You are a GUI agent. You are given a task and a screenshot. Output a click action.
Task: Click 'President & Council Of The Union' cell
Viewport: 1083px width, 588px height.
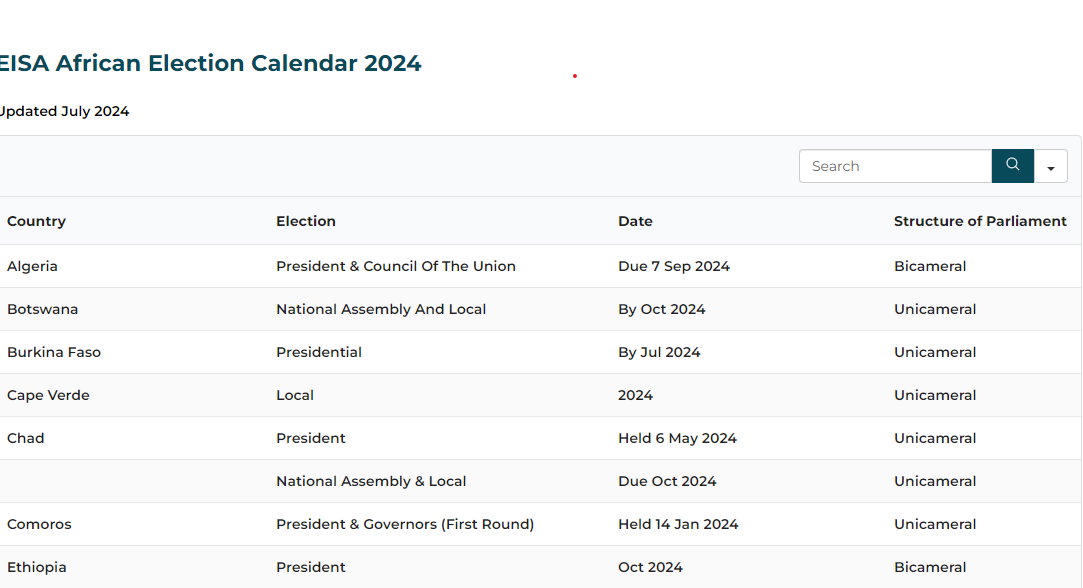pyautogui.click(x=396, y=266)
